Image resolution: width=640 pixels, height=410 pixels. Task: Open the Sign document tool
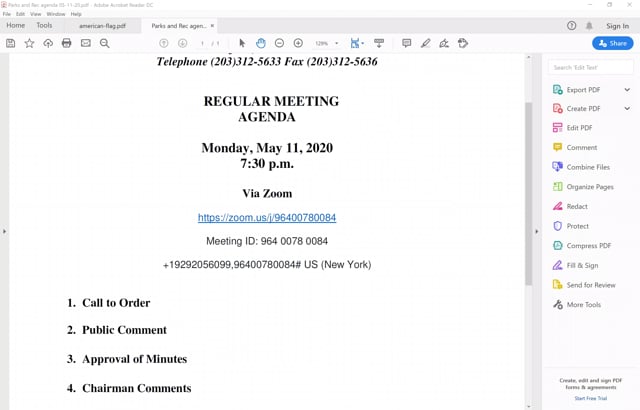444,43
